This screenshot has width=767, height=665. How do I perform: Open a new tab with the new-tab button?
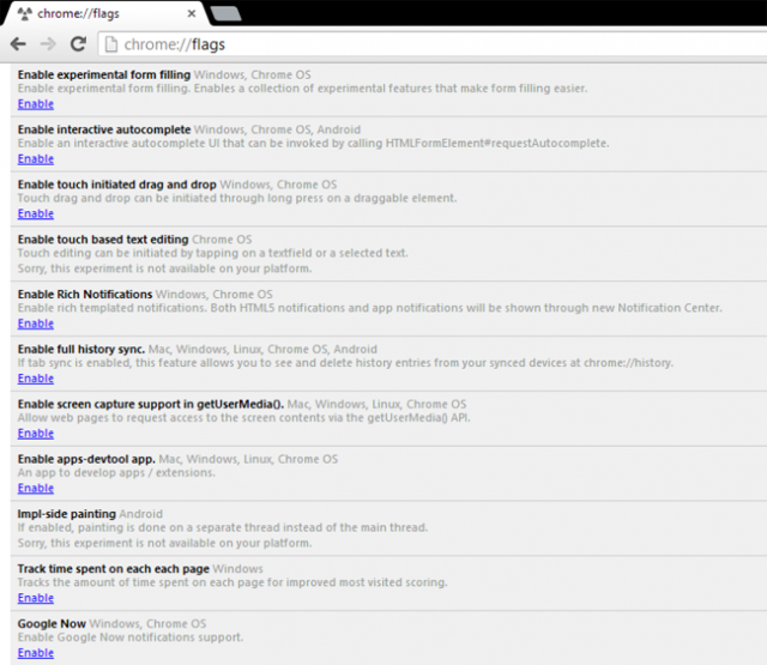point(226,14)
